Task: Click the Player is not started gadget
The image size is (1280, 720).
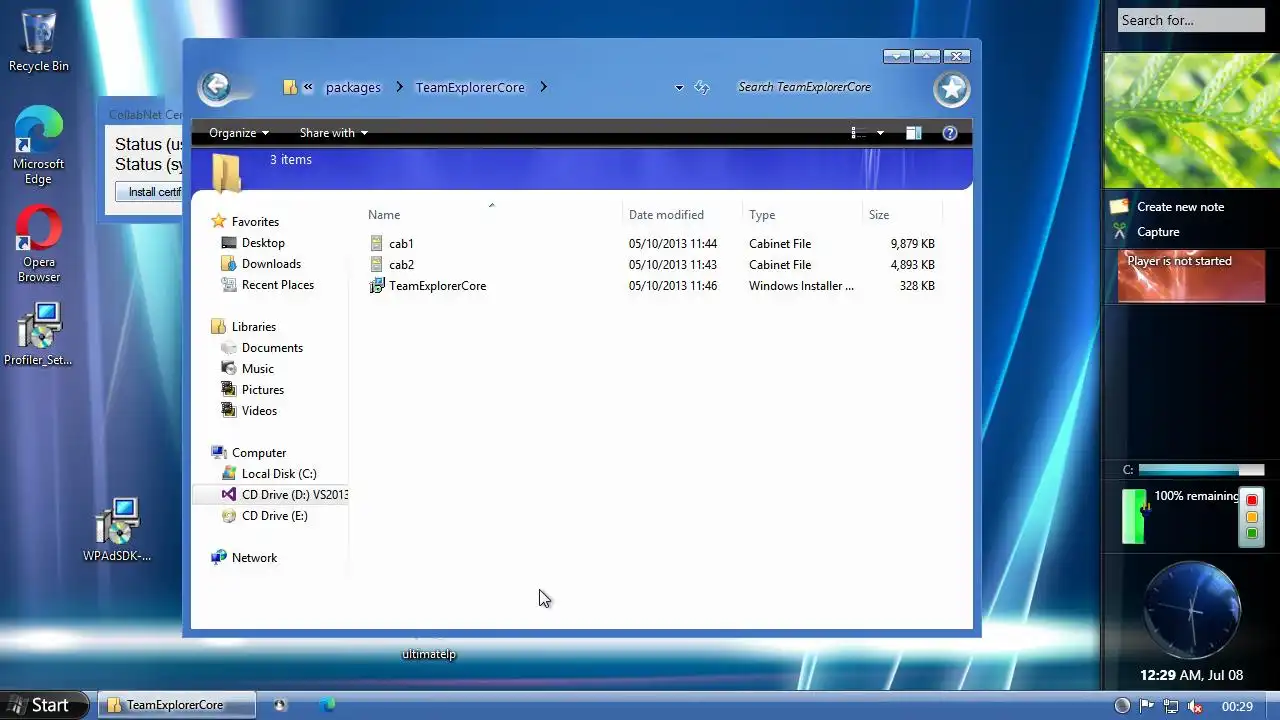Action: point(1191,276)
